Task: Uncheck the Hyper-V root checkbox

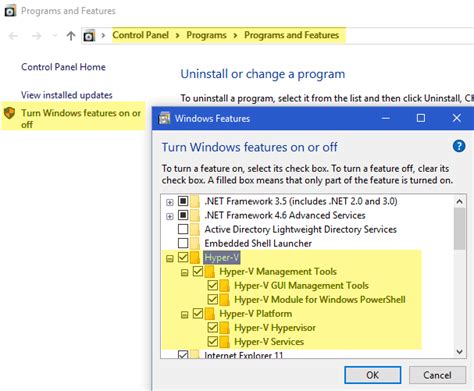Action: click(183, 257)
